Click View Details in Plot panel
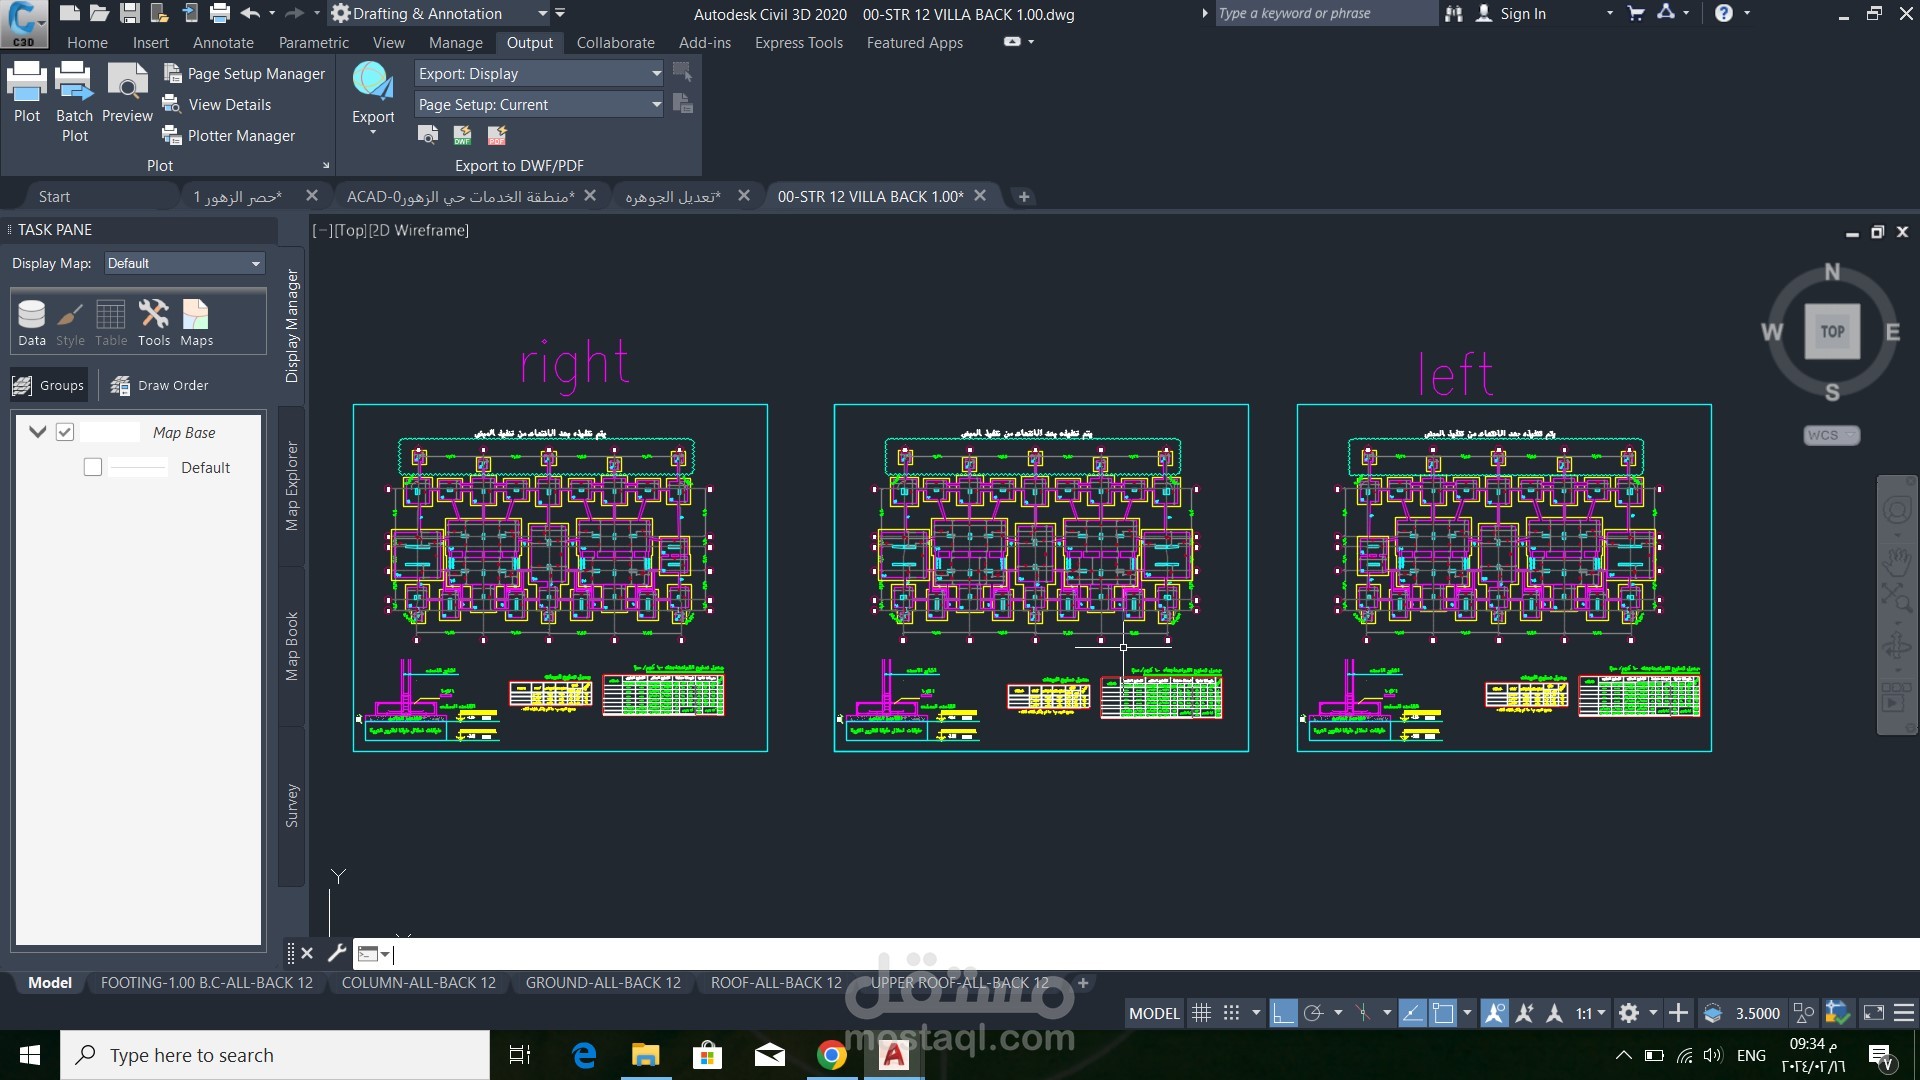 pos(217,105)
